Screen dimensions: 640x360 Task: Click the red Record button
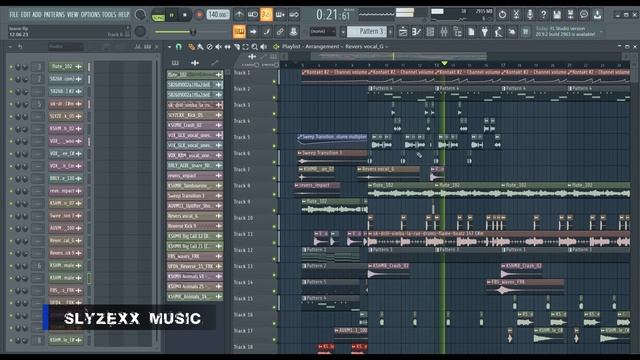199,15
